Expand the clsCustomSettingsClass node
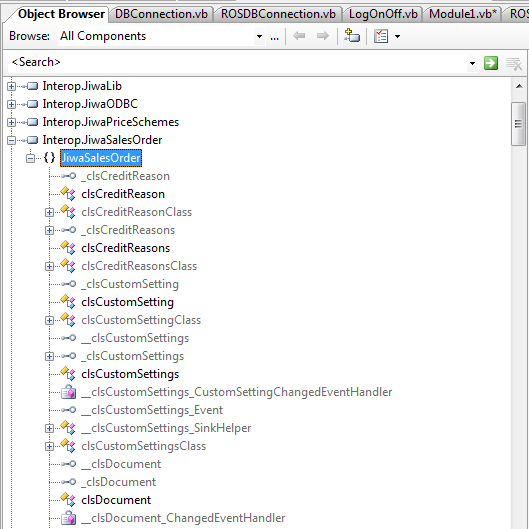529x529 pixels. point(49,446)
